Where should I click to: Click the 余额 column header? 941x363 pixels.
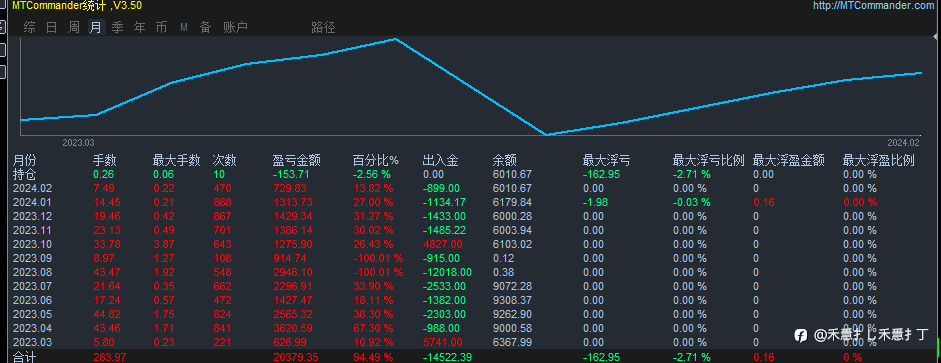point(505,160)
